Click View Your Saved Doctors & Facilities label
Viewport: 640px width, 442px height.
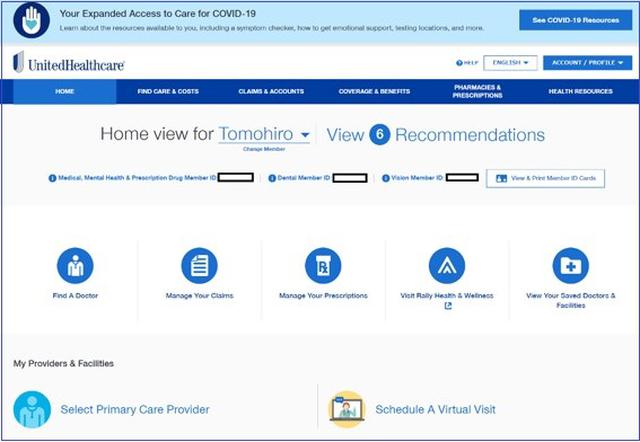pos(571,300)
